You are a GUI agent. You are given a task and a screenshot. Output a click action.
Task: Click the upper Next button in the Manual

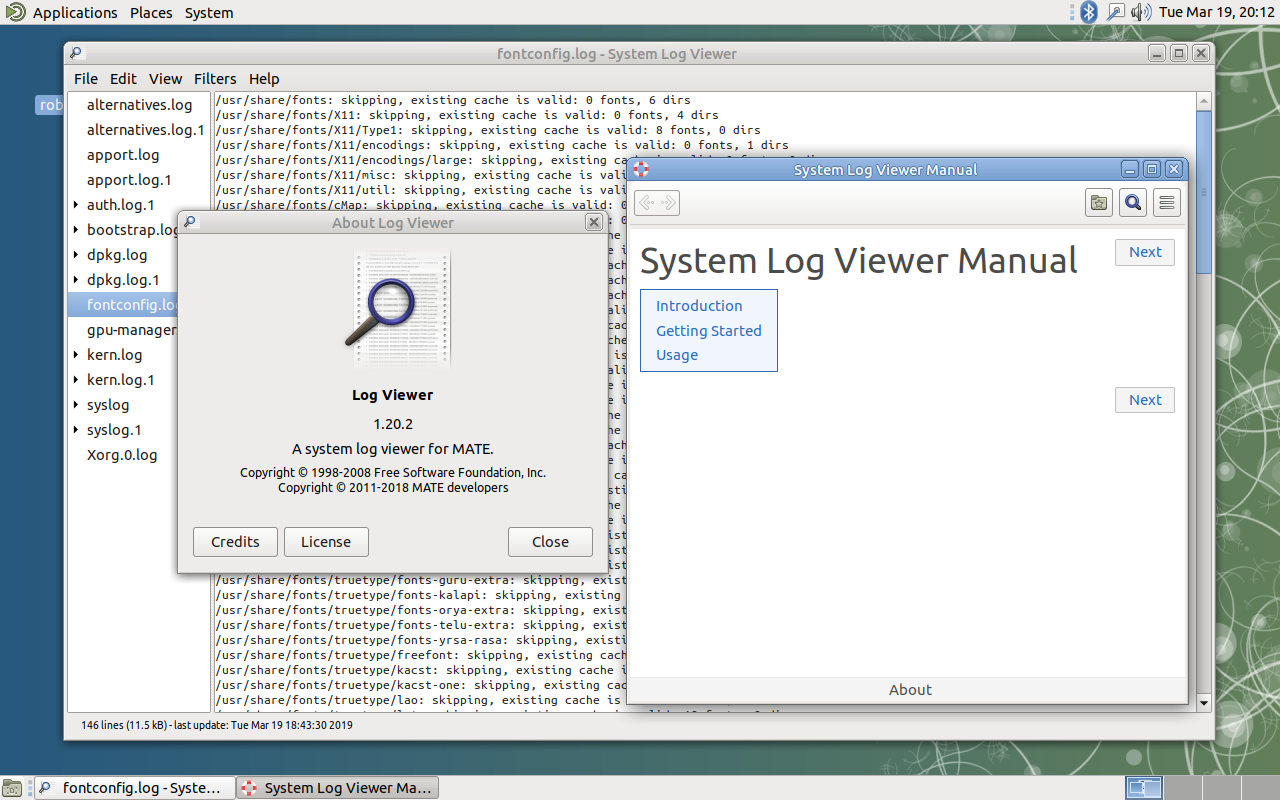pyautogui.click(x=1145, y=252)
